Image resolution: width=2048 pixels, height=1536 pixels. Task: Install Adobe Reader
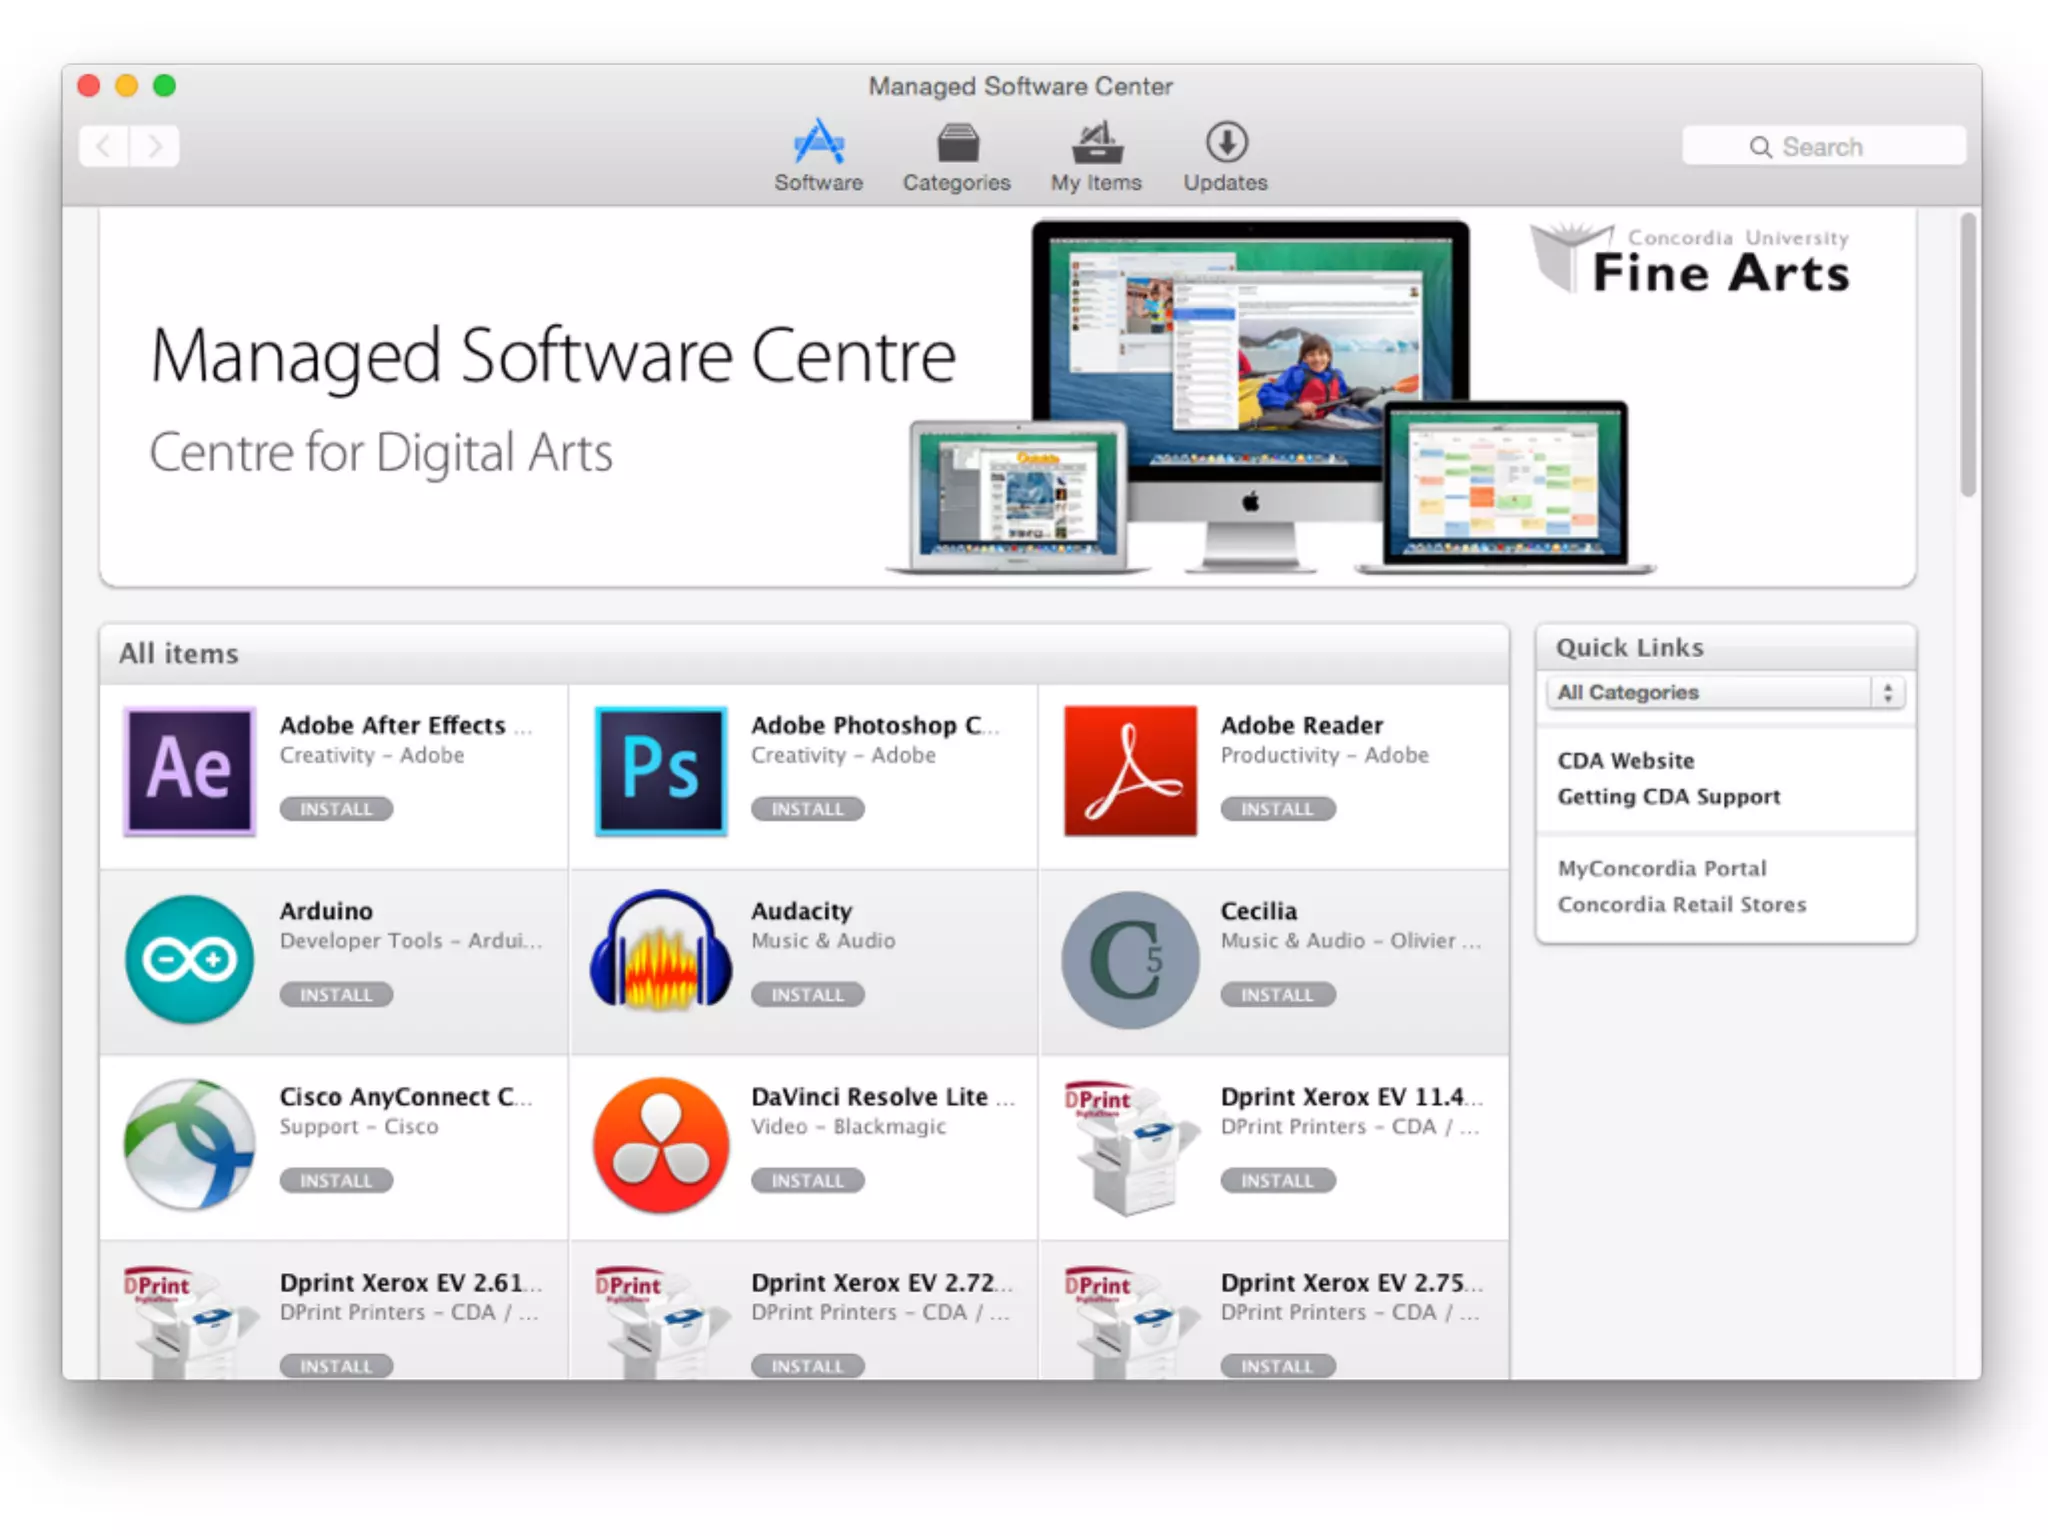pos(1277,809)
